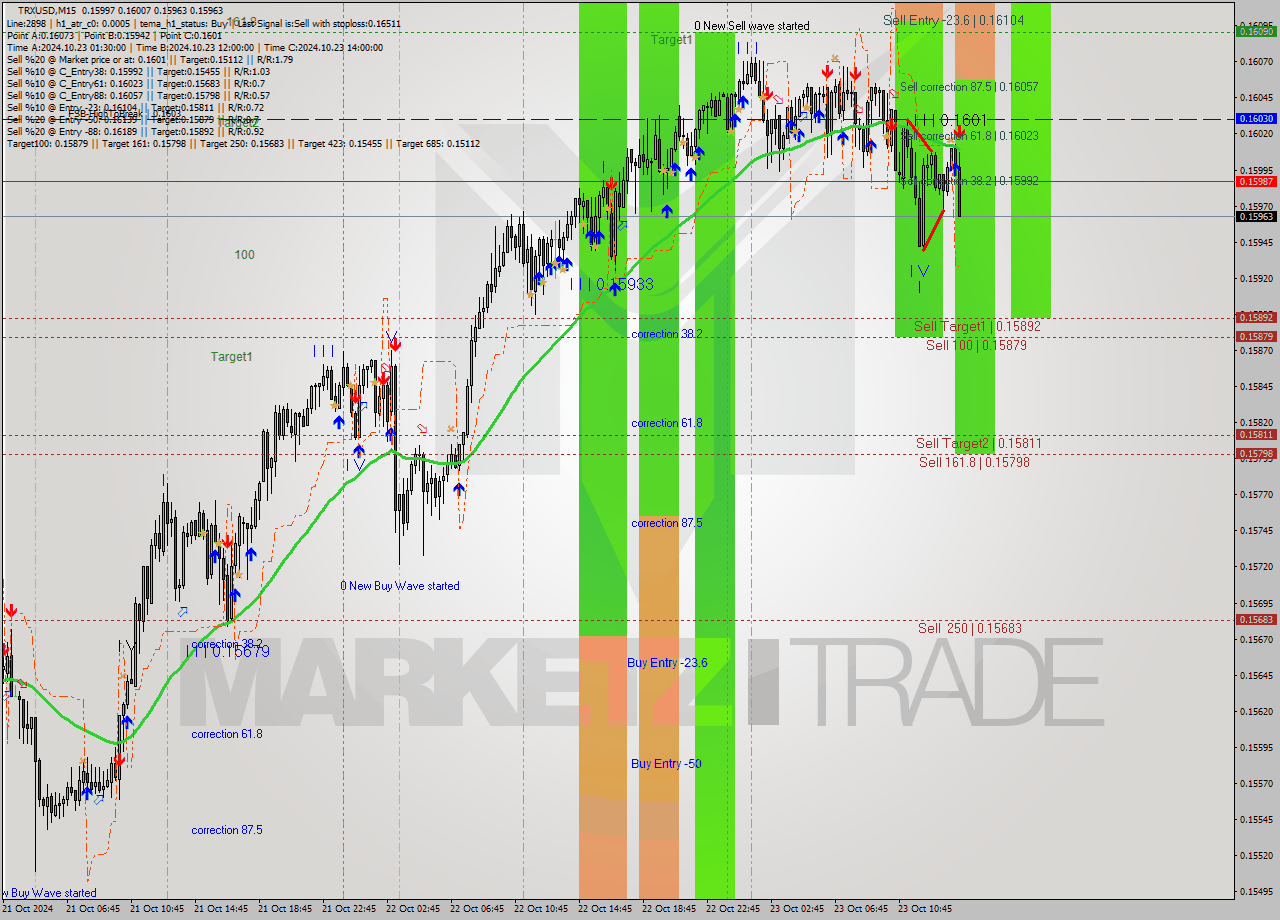
Task: Click the '22 Oct 02:45' time label
Action: point(413,909)
